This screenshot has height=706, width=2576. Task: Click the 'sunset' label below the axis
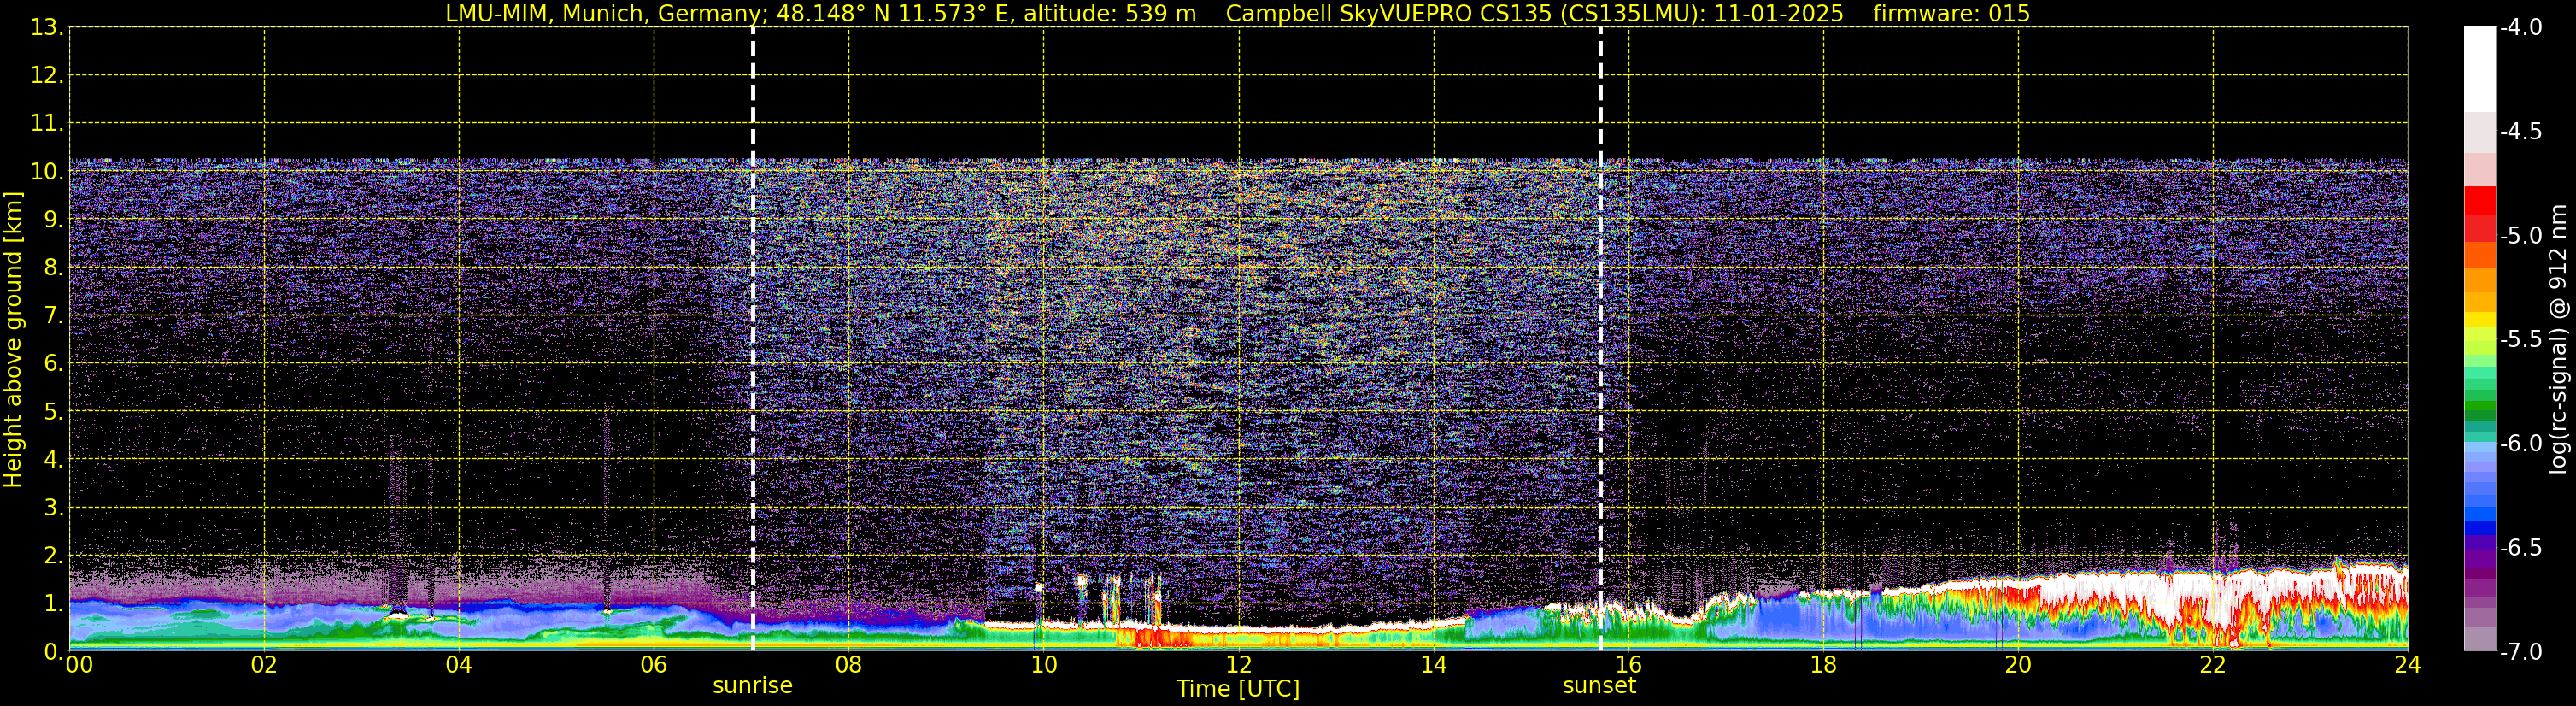[1599, 686]
